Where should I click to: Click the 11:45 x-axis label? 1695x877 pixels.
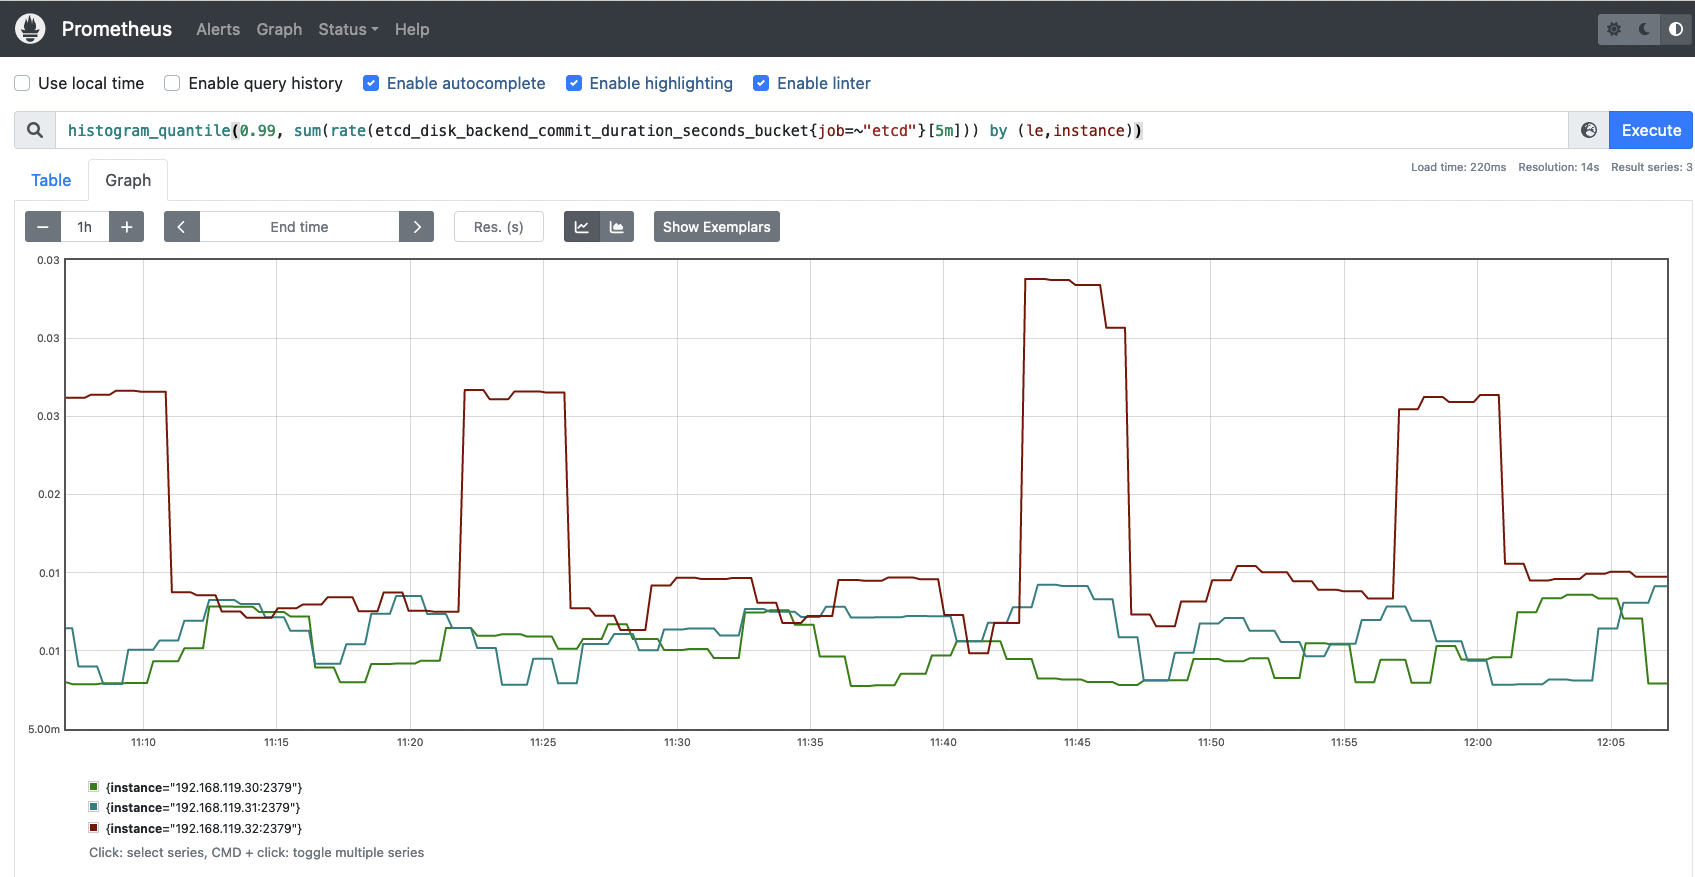1077,742
